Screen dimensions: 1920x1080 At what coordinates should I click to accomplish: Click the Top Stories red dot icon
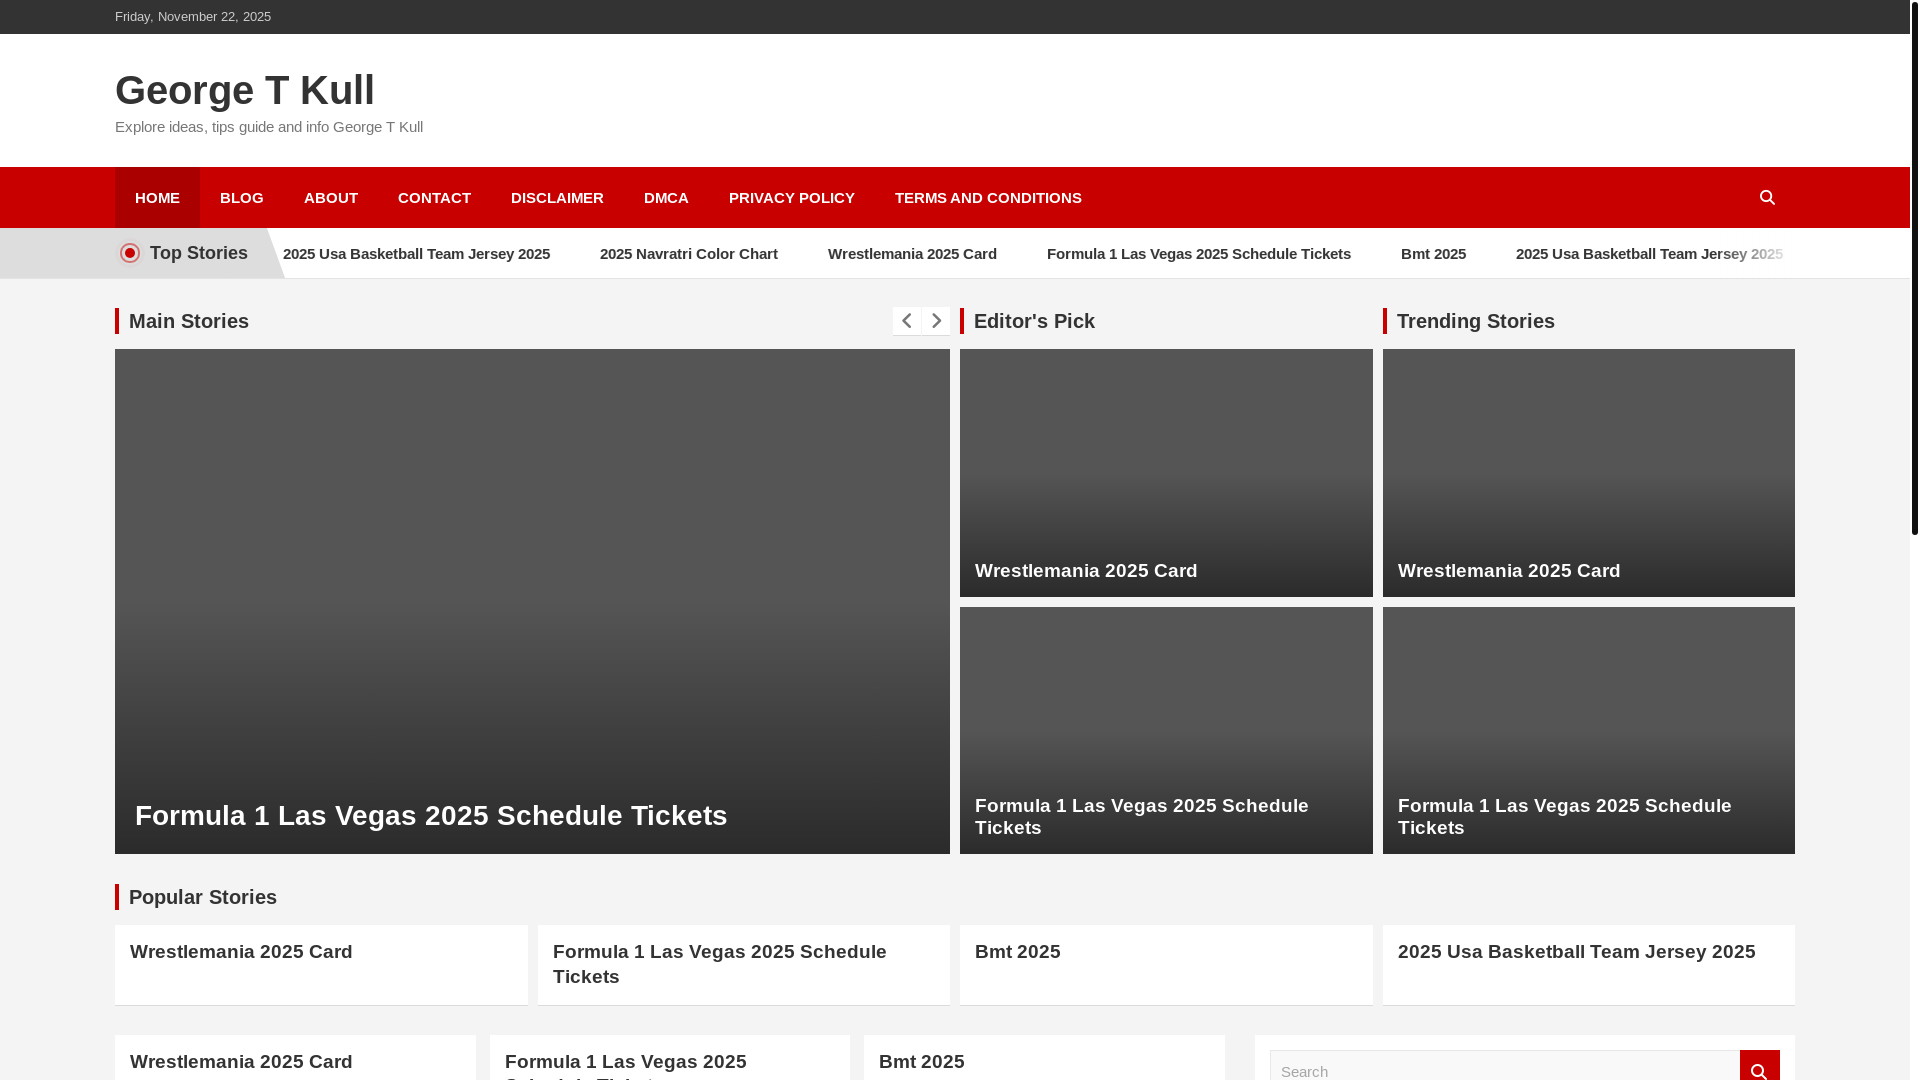click(x=130, y=253)
